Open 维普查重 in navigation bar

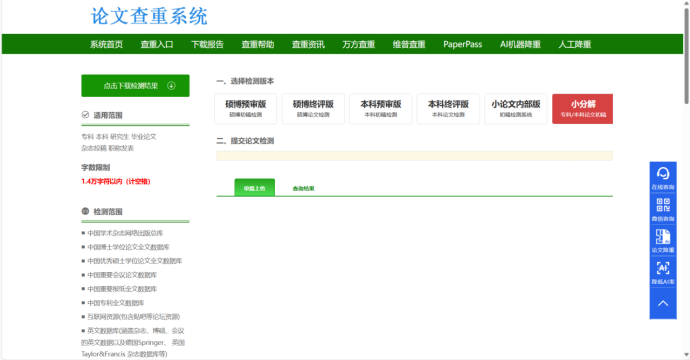tap(409, 44)
